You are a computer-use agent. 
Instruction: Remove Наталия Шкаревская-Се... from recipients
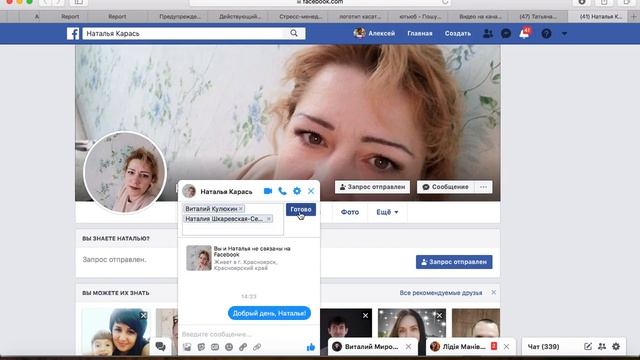269,219
